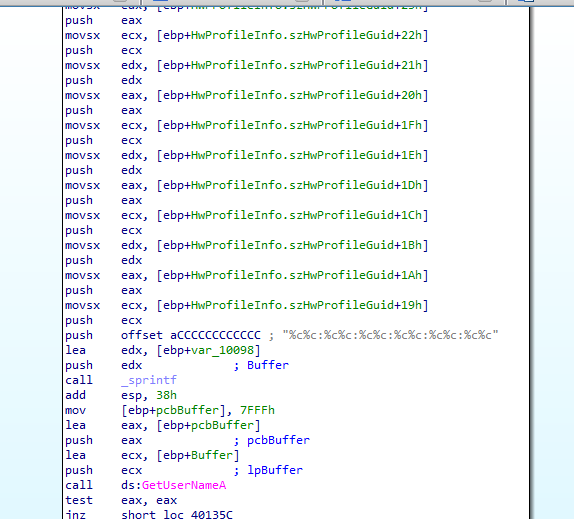Select the movsx edx line with szHwProfileGuid+1Bh
This screenshot has height=519, width=574.
click(x=247, y=246)
